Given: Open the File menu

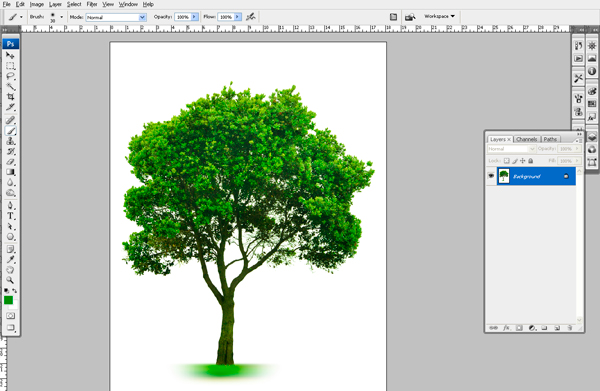Looking at the screenshot, I should pos(7,4).
